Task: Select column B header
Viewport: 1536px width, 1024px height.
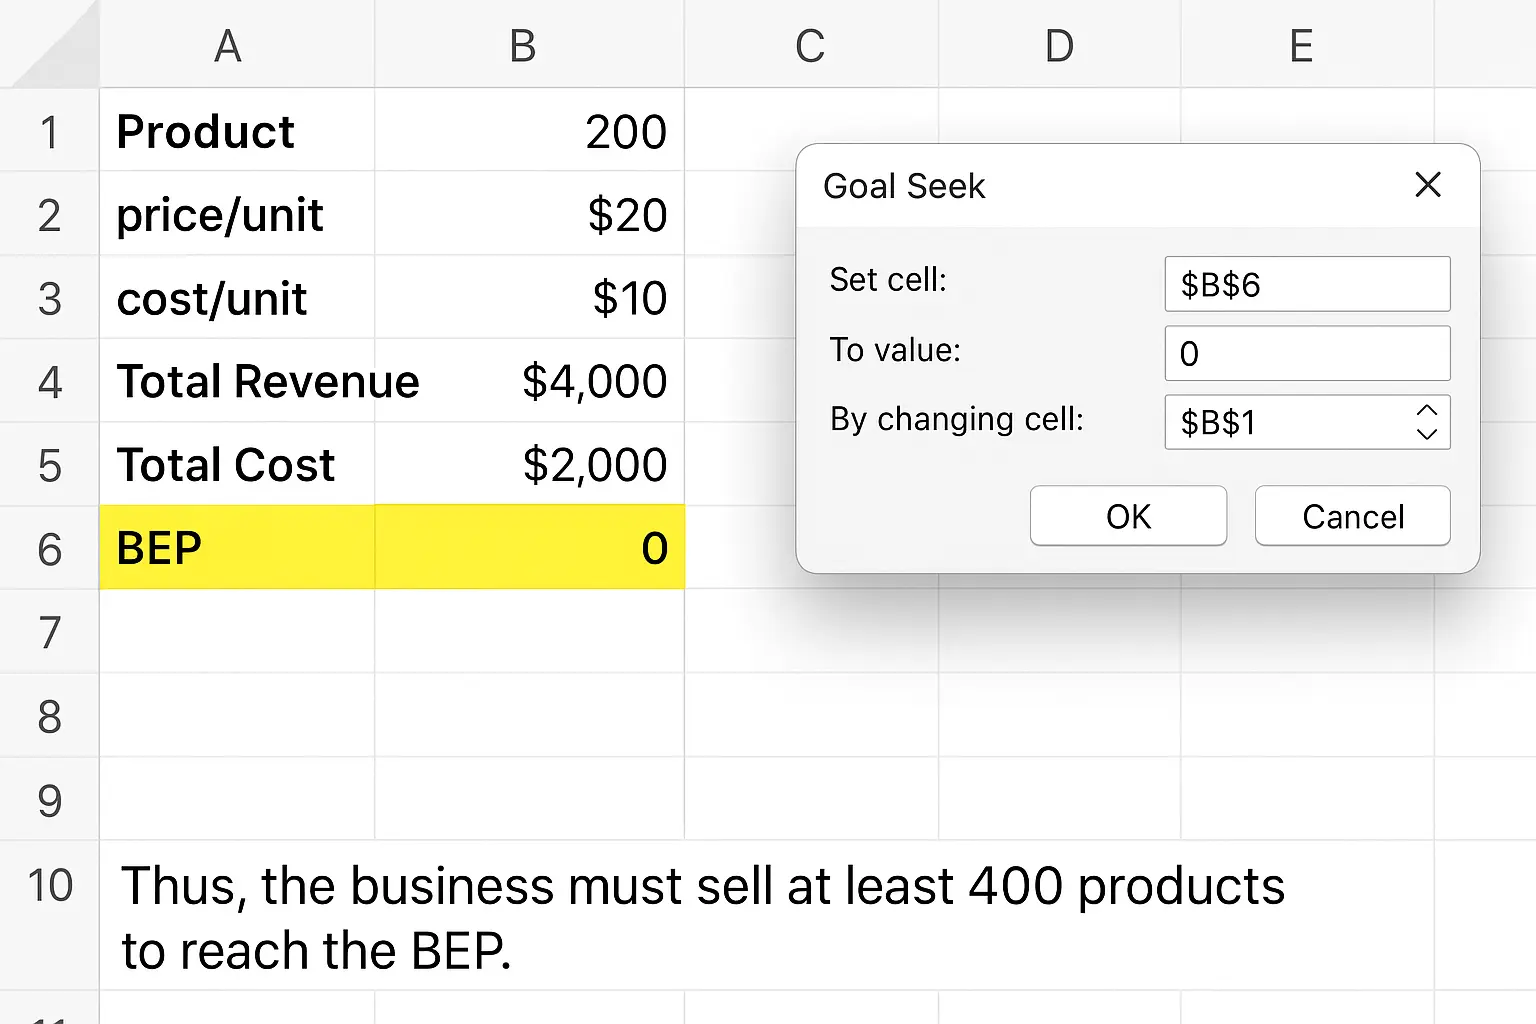Action: [x=523, y=45]
